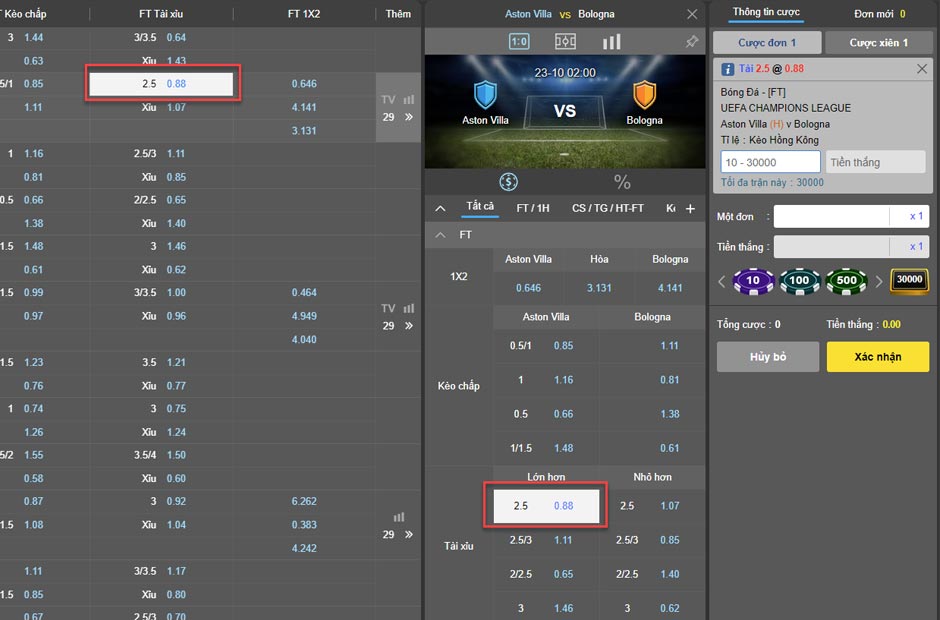Collapse the FT market group
940x620 pixels.
pos(441,234)
